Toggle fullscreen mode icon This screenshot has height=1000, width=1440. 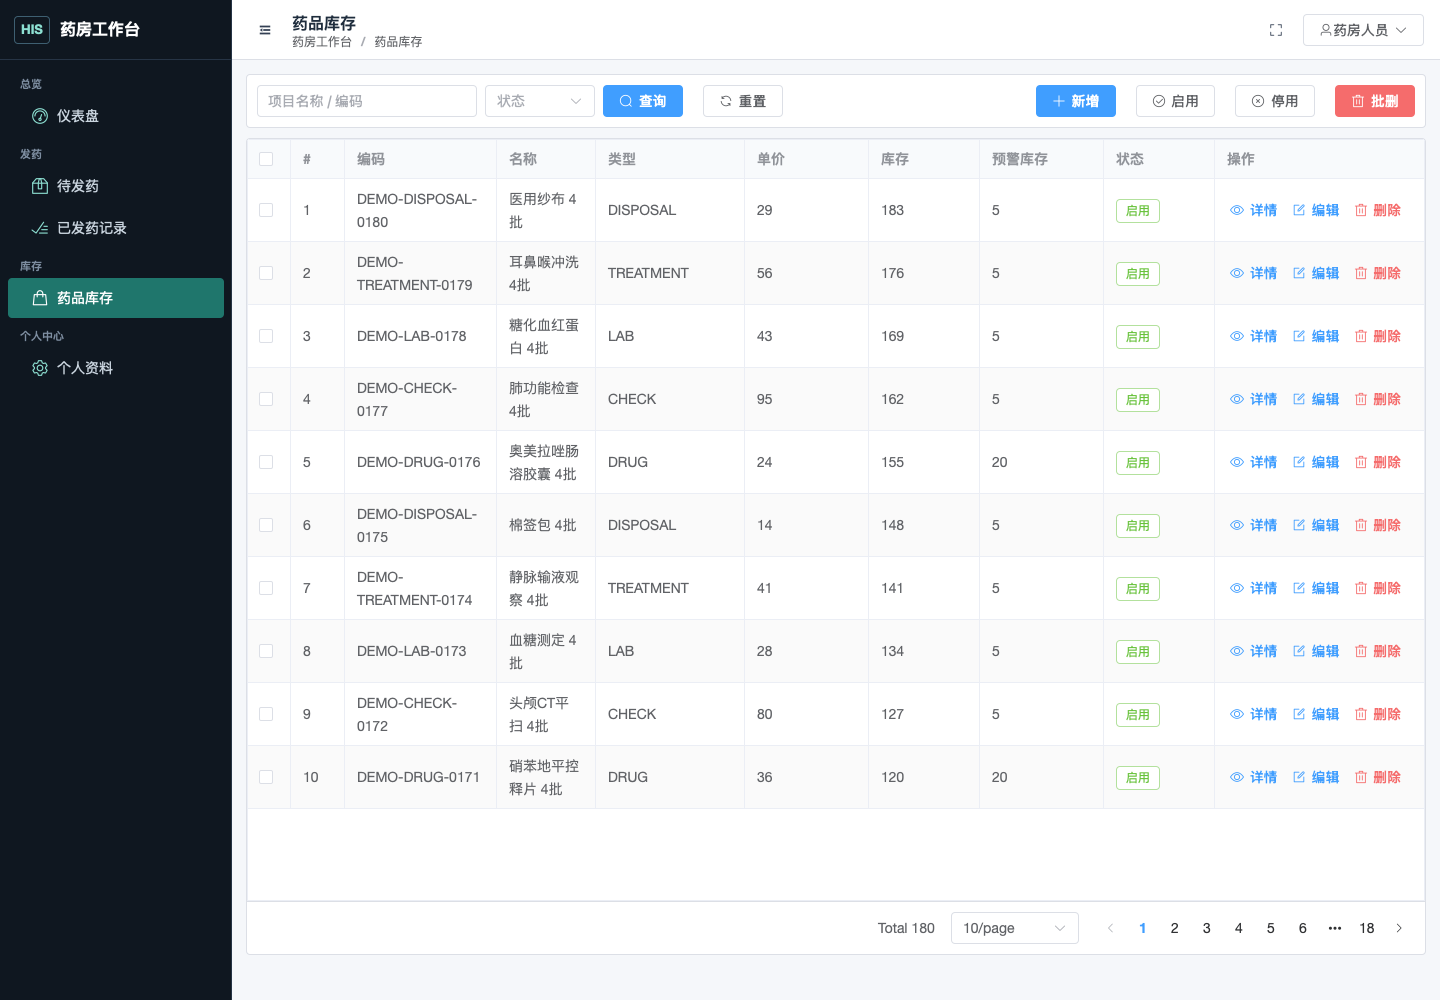point(1276,30)
